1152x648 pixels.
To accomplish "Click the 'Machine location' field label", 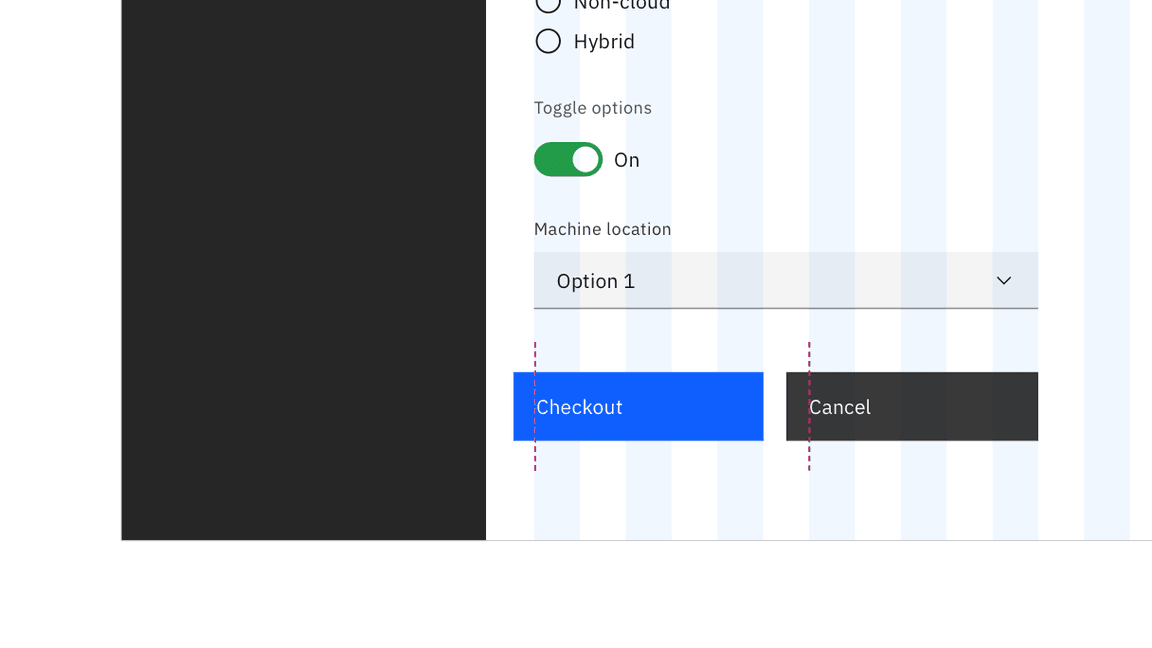I will (x=603, y=229).
